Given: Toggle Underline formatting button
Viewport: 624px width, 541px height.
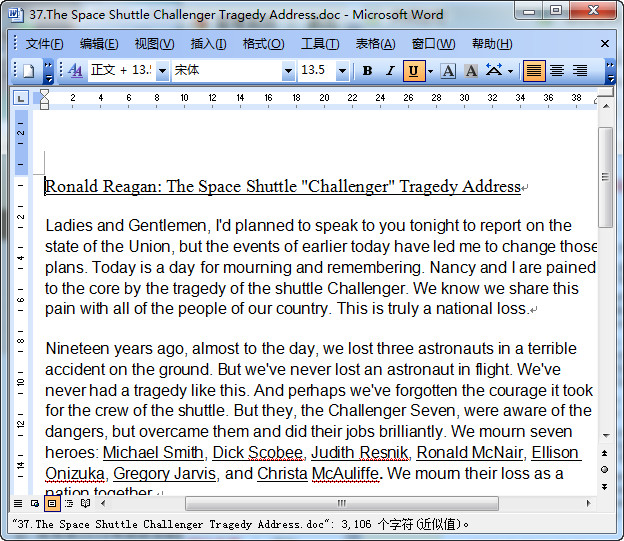Looking at the screenshot, I should tap(414, 71).
